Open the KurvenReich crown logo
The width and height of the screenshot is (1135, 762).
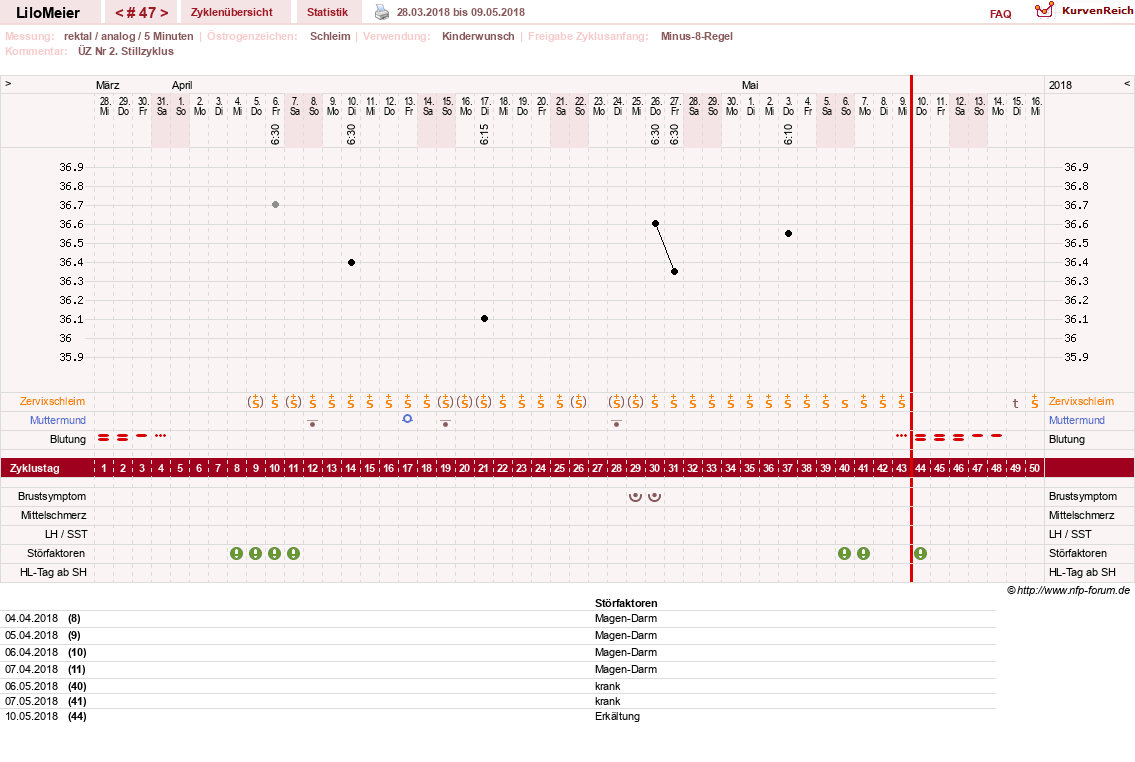pyautogui.click(x=1044, y=10)
